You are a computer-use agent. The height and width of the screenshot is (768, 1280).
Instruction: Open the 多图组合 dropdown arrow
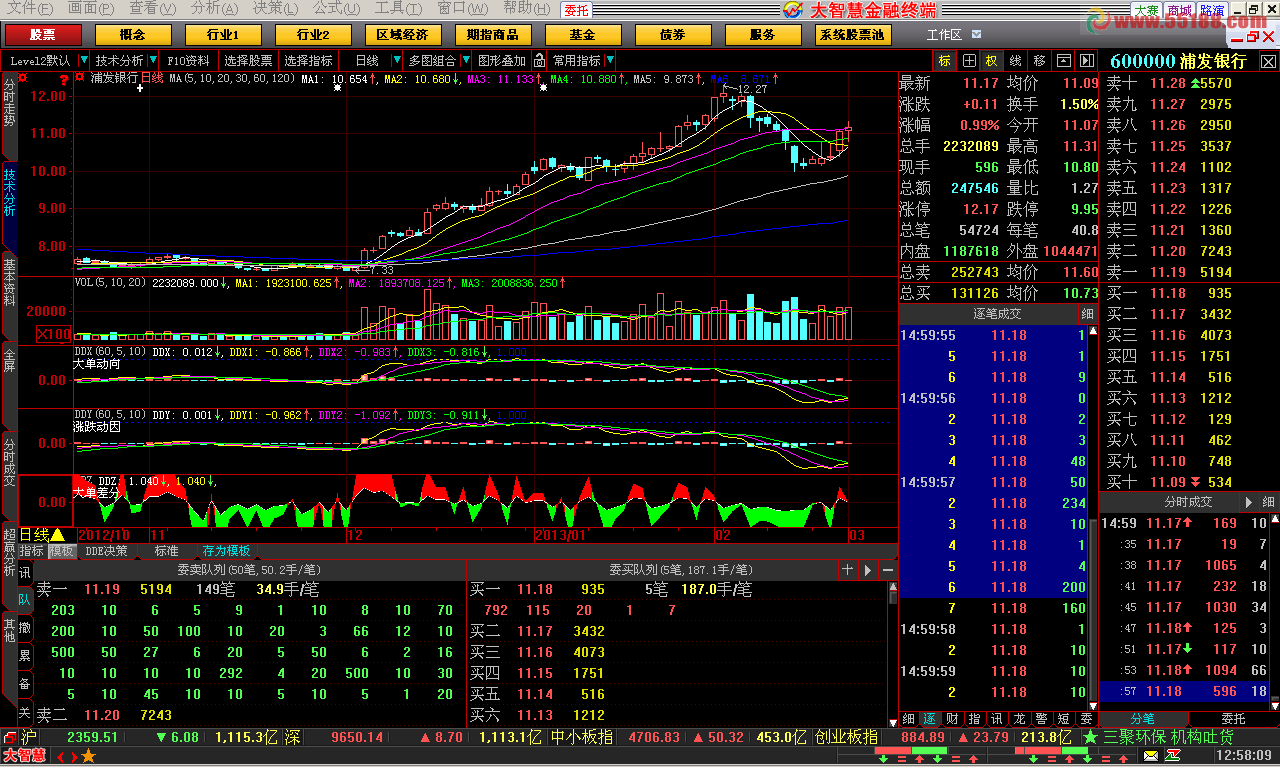click(x=465, y=60)
